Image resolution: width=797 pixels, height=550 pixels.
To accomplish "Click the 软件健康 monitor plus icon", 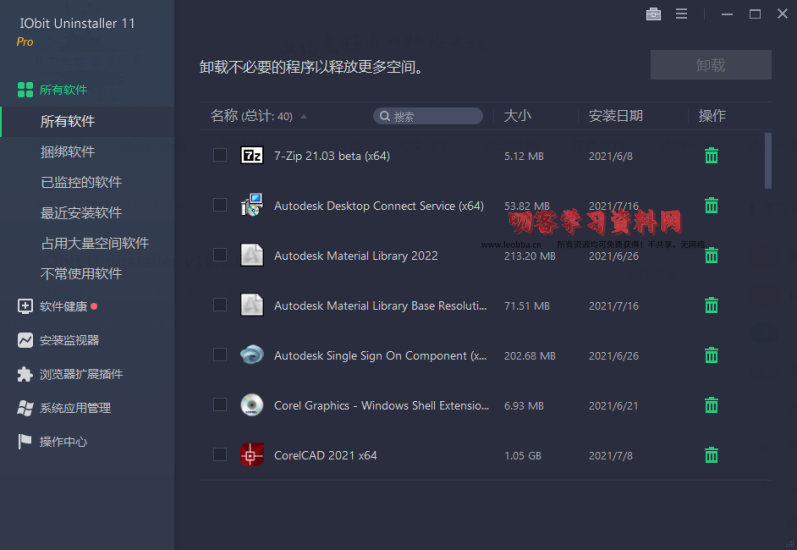I will [25, 307].
